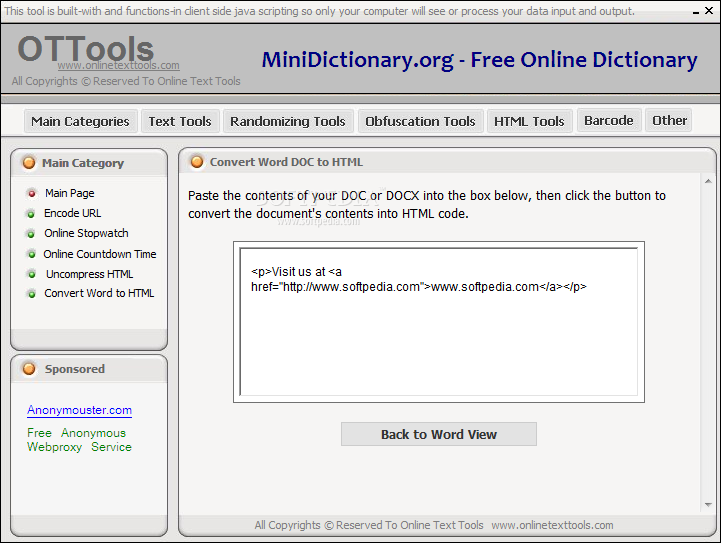Click the Convert Word DOC to HTML heading

pos(286,162)
